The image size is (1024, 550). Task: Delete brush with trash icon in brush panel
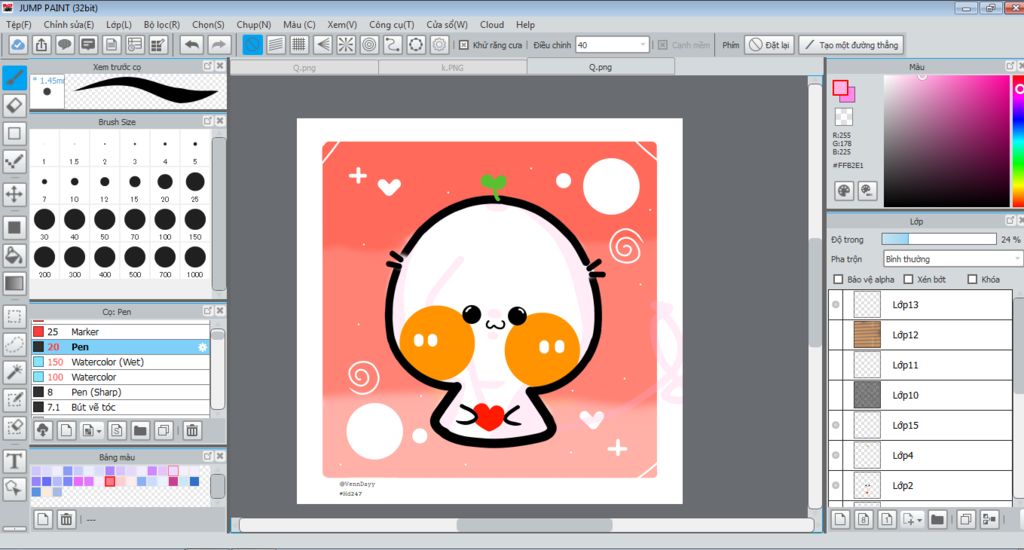pyautogui.click(x=192, y=430)
